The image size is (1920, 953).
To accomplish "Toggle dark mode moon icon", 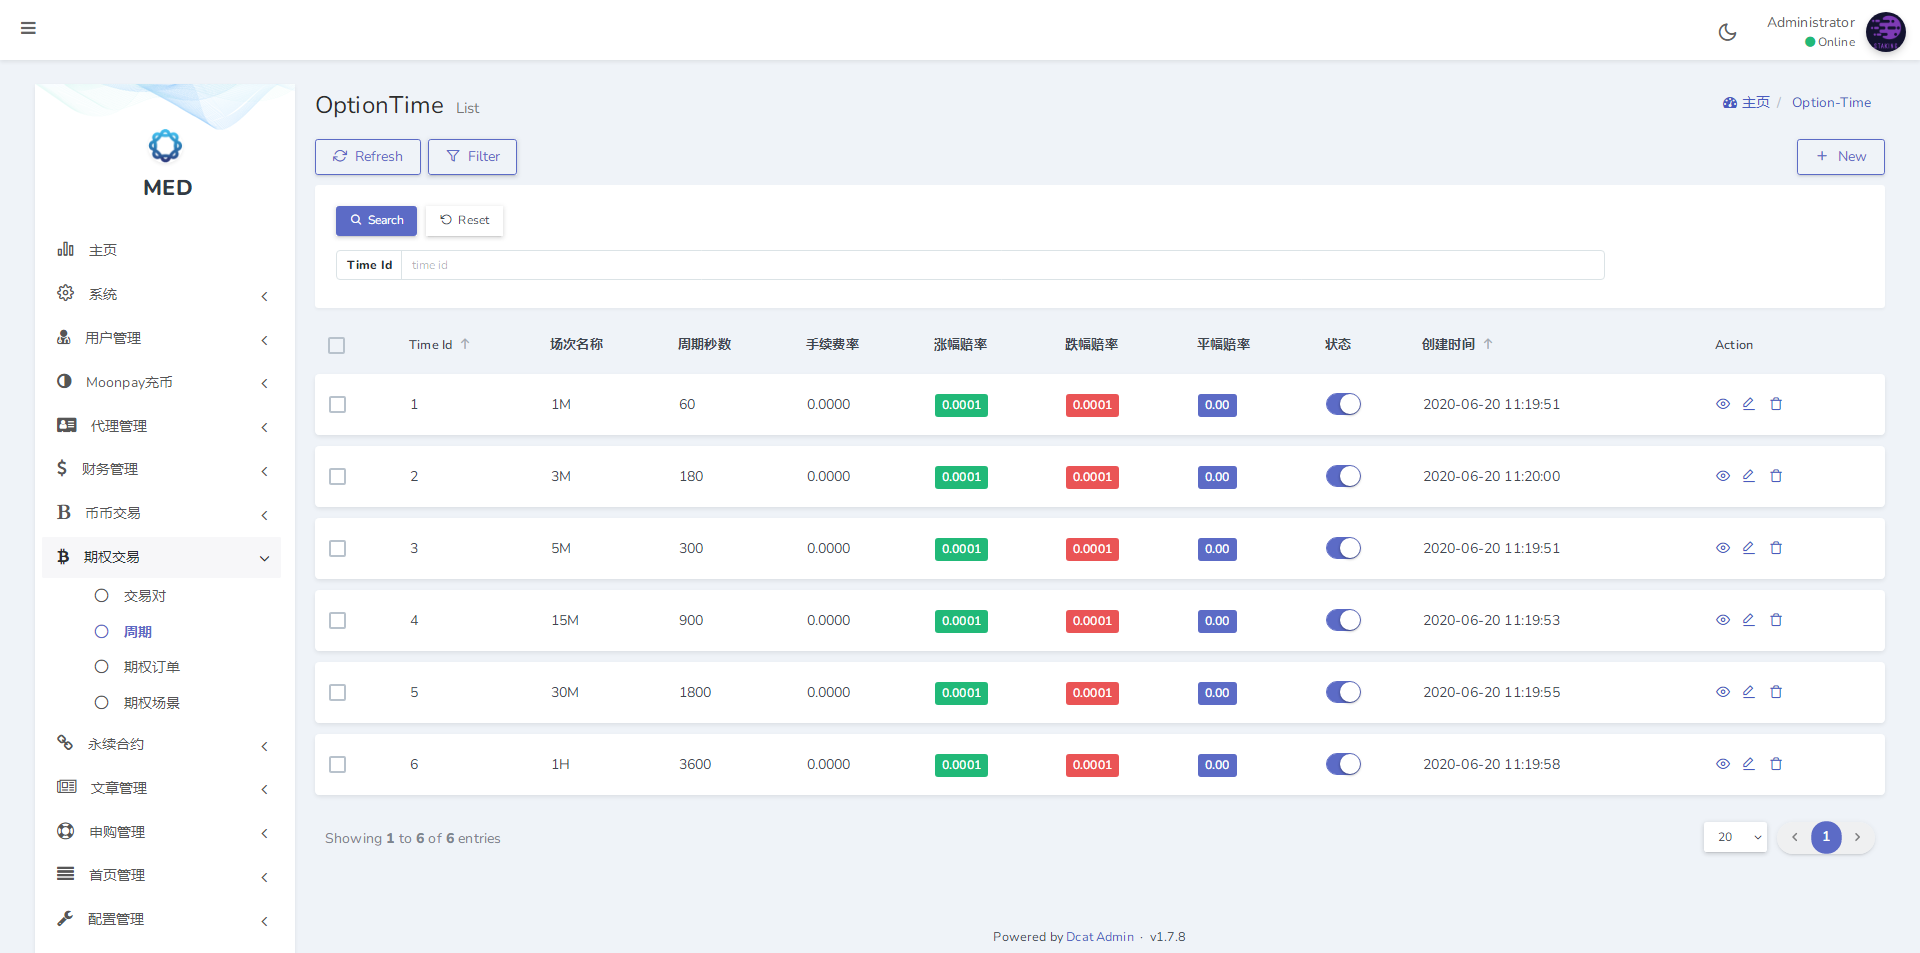I will point(1727,32).
